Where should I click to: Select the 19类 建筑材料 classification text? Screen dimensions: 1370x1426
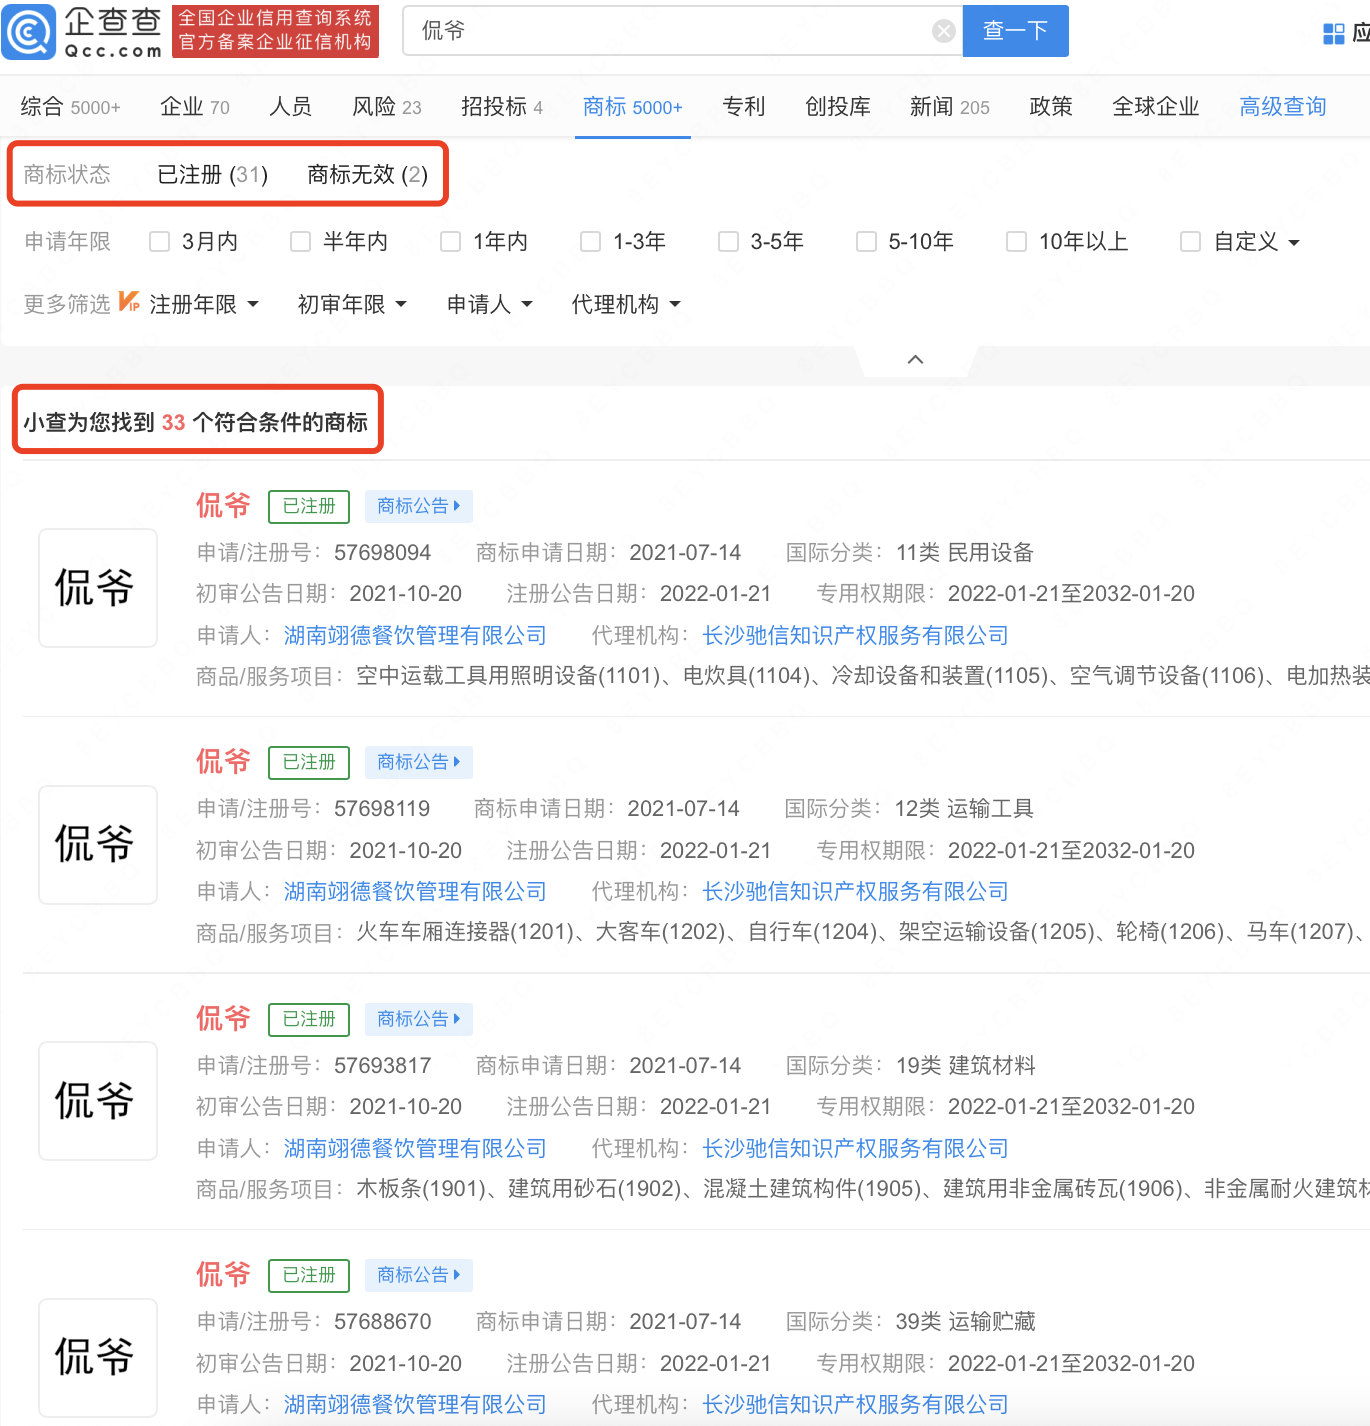click(x=966, y=1065)
